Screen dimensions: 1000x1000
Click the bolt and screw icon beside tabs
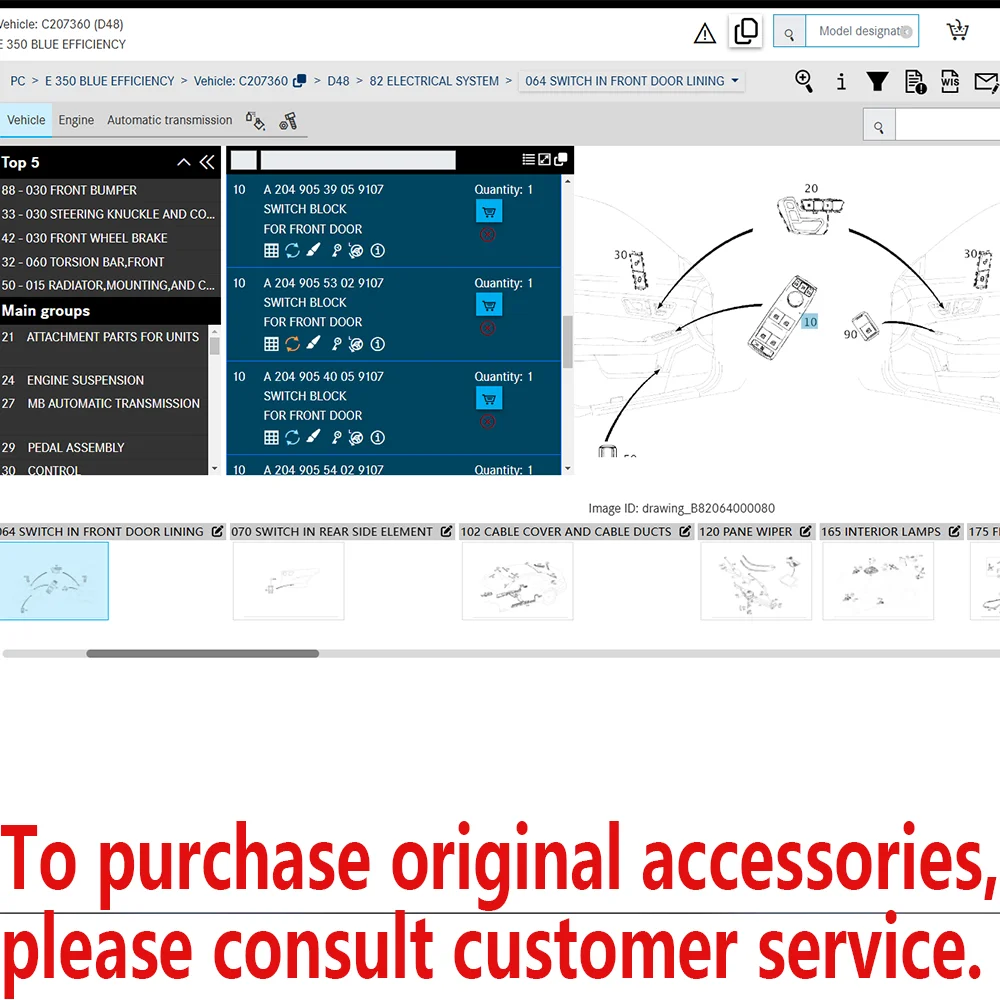(x=288, y=121)
